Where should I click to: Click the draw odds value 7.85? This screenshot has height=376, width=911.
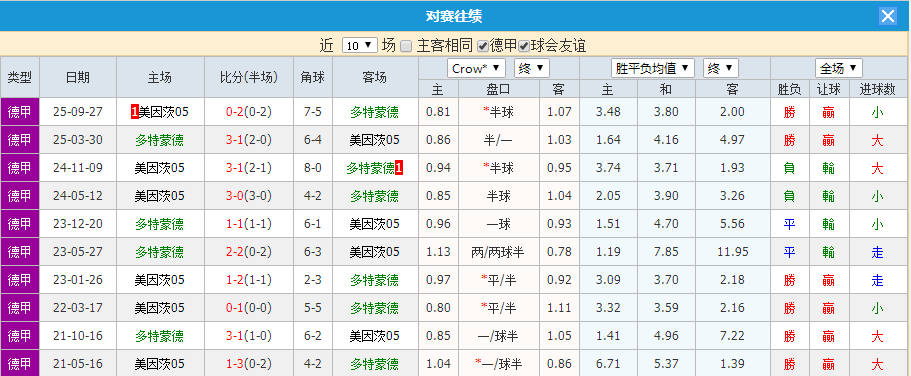pyautogui.click(x=666, y=252)
